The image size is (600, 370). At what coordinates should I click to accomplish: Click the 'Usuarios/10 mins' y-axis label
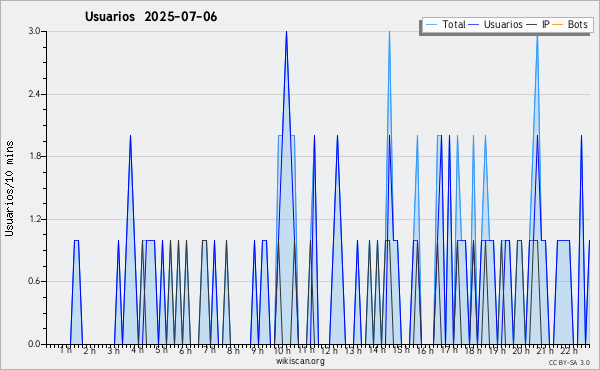tap(10, 189)
